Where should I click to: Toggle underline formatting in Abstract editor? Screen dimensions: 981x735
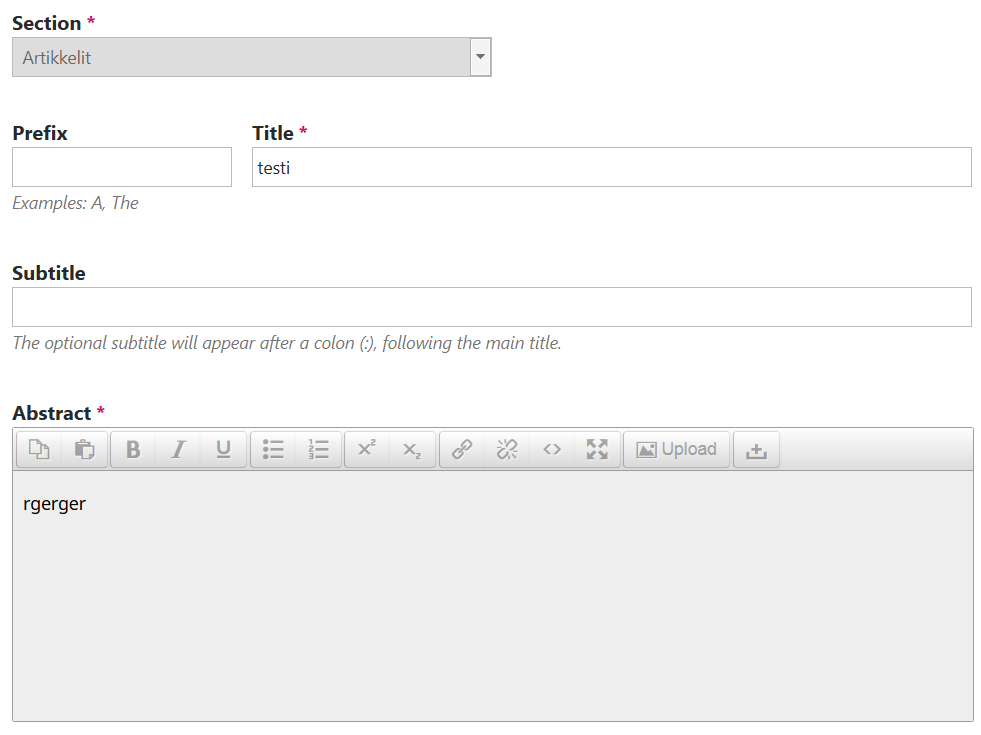point(223,449)
